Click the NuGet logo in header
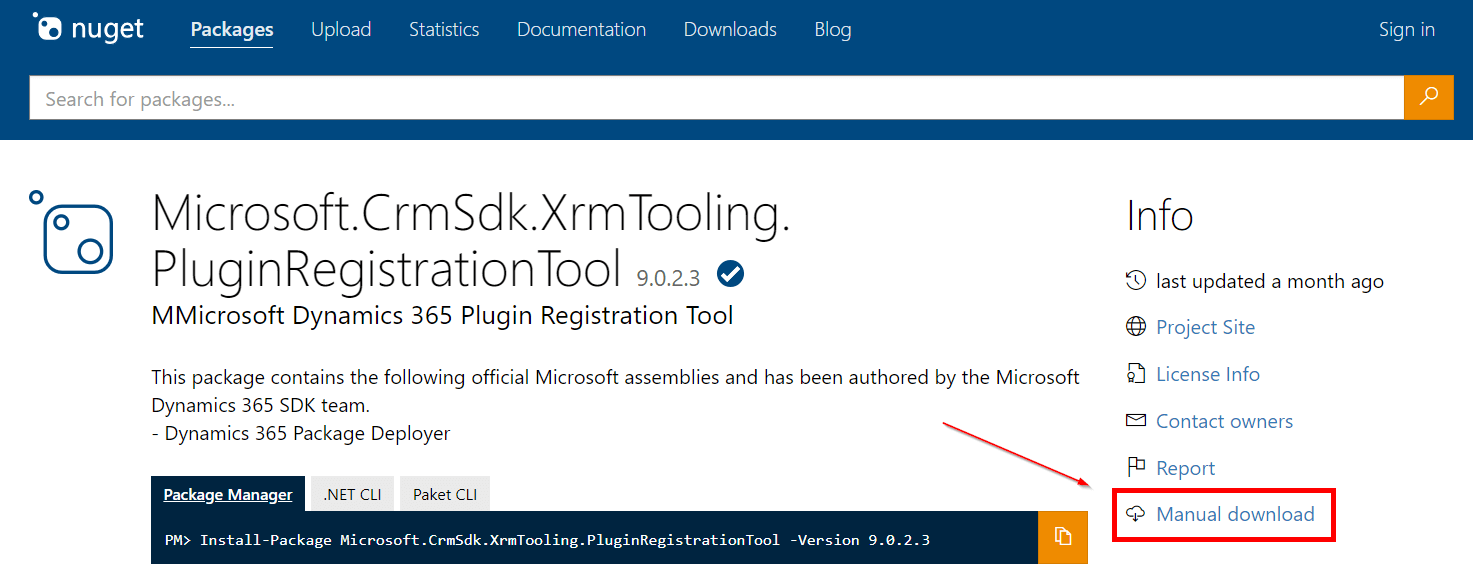Screen dimensions: 1473x581 (88, 29)
